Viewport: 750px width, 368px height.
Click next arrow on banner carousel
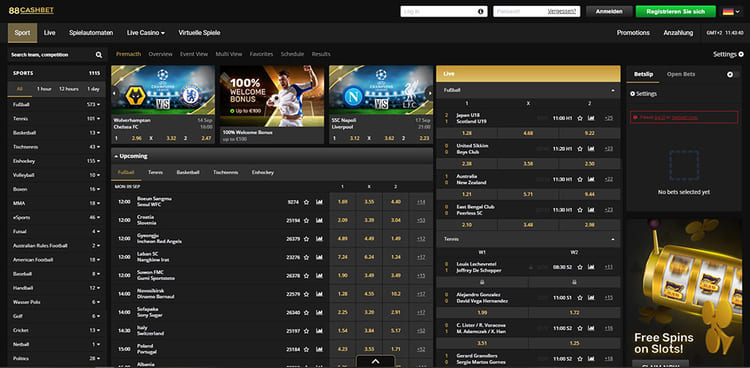pos(429,93)
